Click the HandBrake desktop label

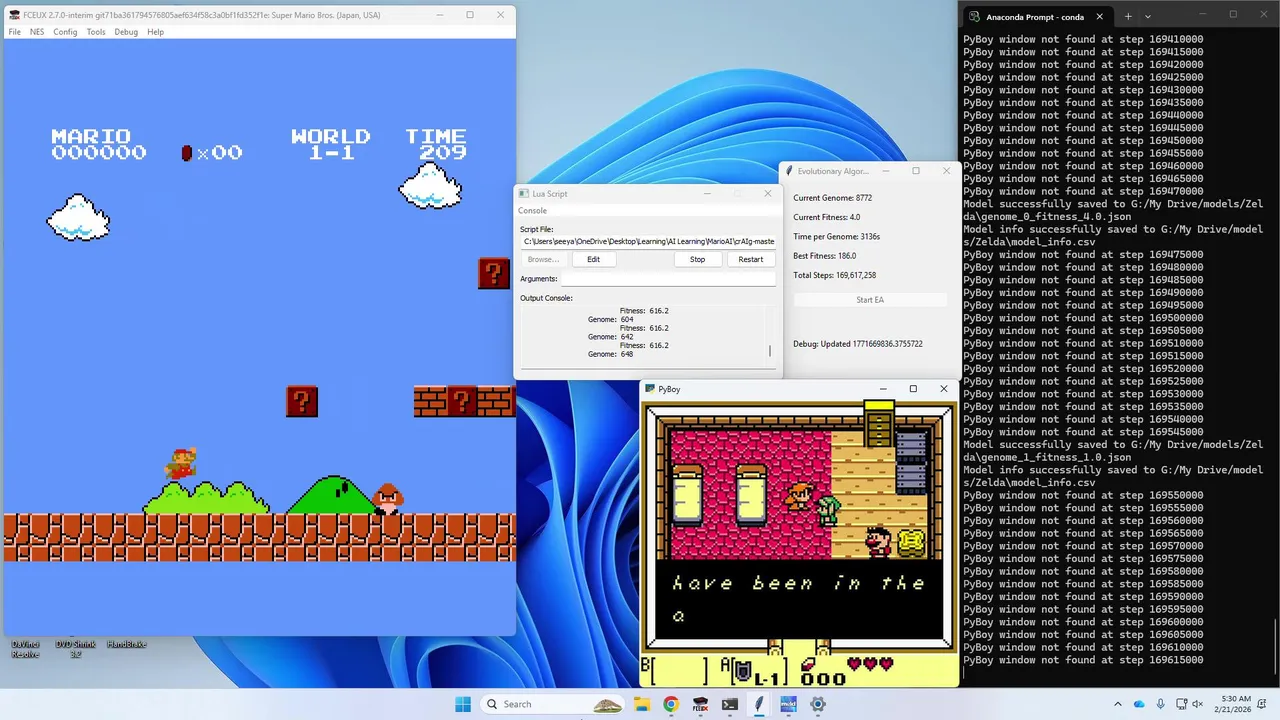126,644
